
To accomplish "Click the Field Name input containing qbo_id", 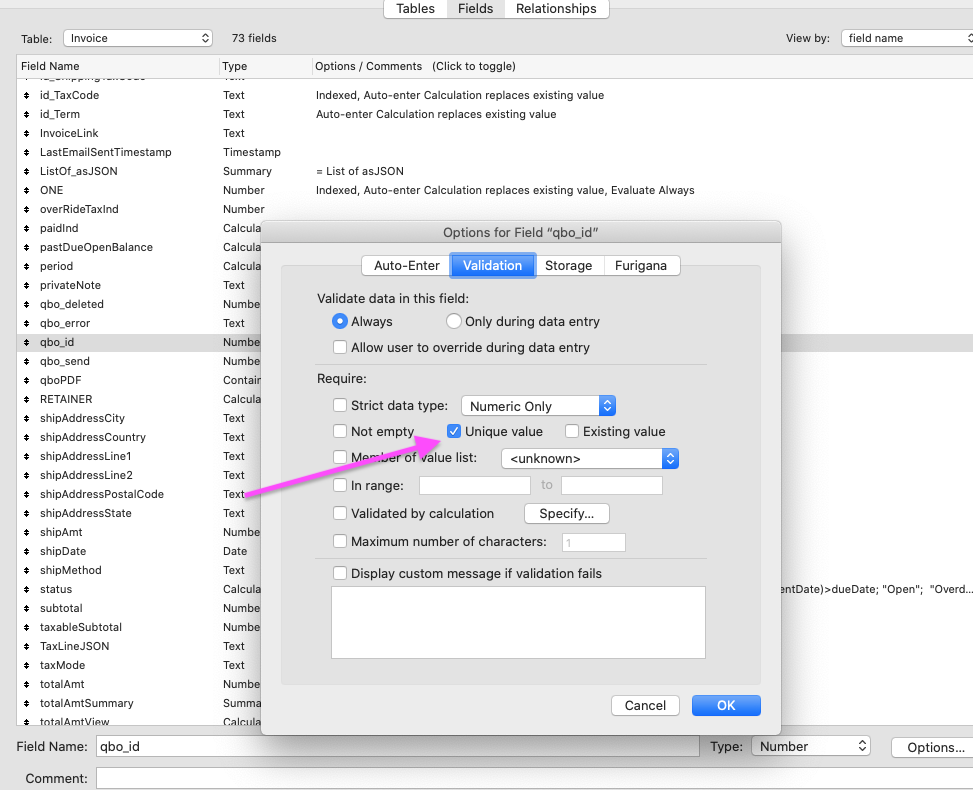I will click(397, 746).
